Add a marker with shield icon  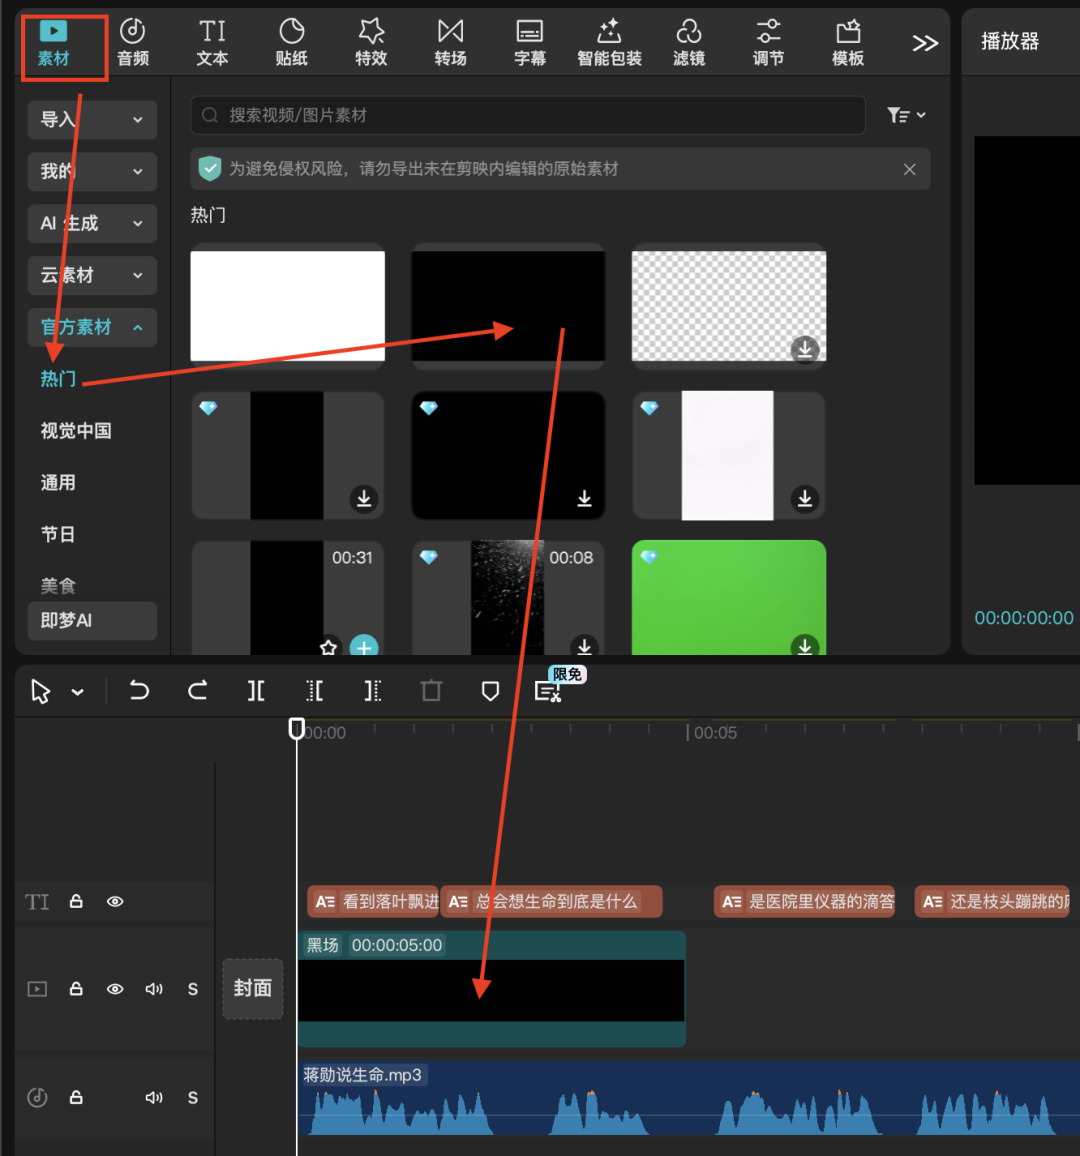coord(490,691)
